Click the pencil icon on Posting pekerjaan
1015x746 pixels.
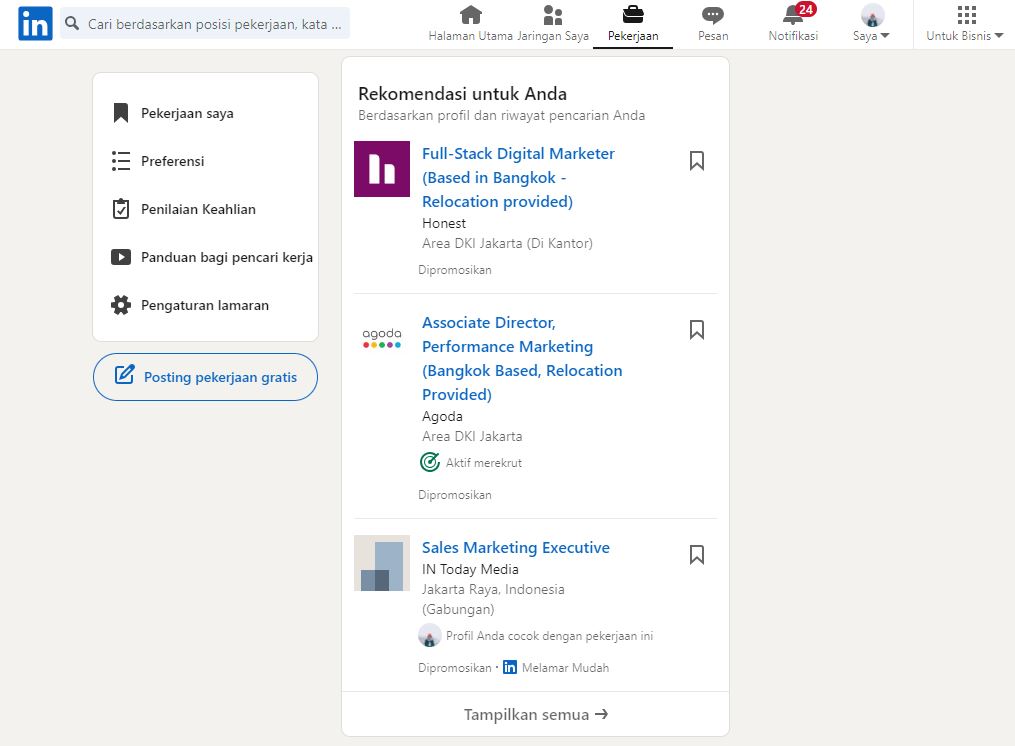click(124, 375)
